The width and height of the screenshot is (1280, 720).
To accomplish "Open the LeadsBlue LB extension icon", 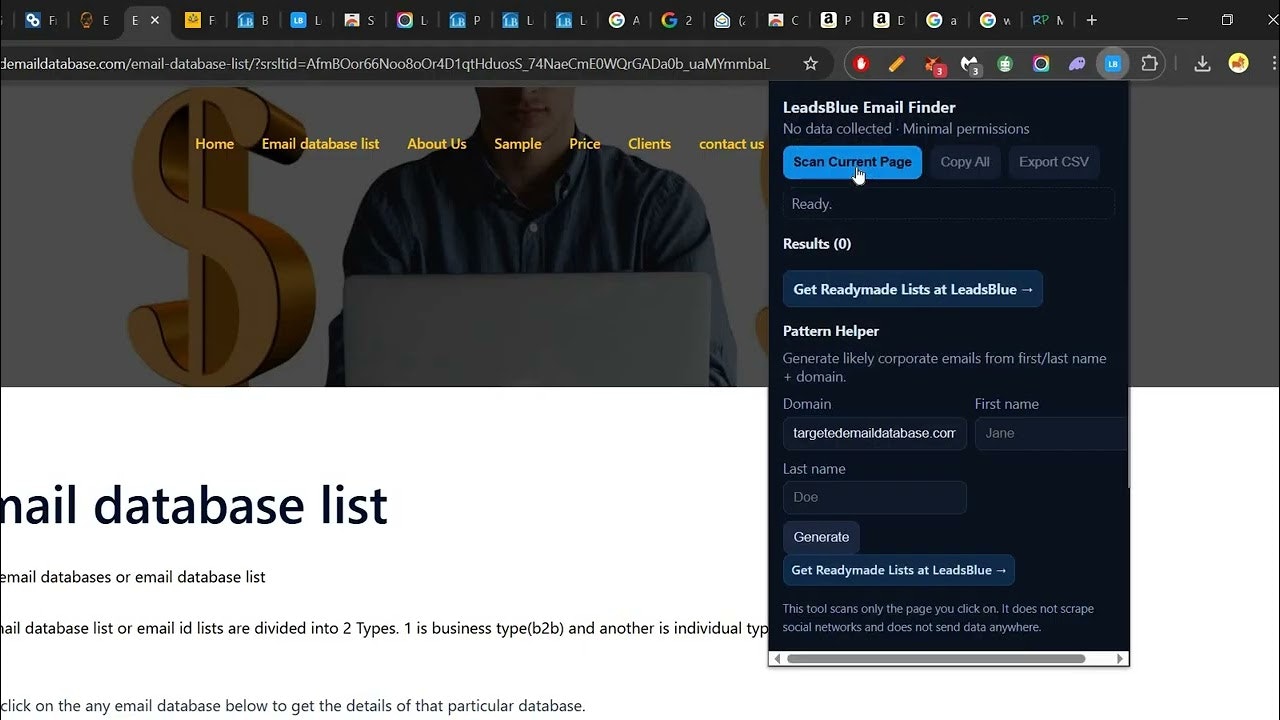I will click(x=1113, y=63).
